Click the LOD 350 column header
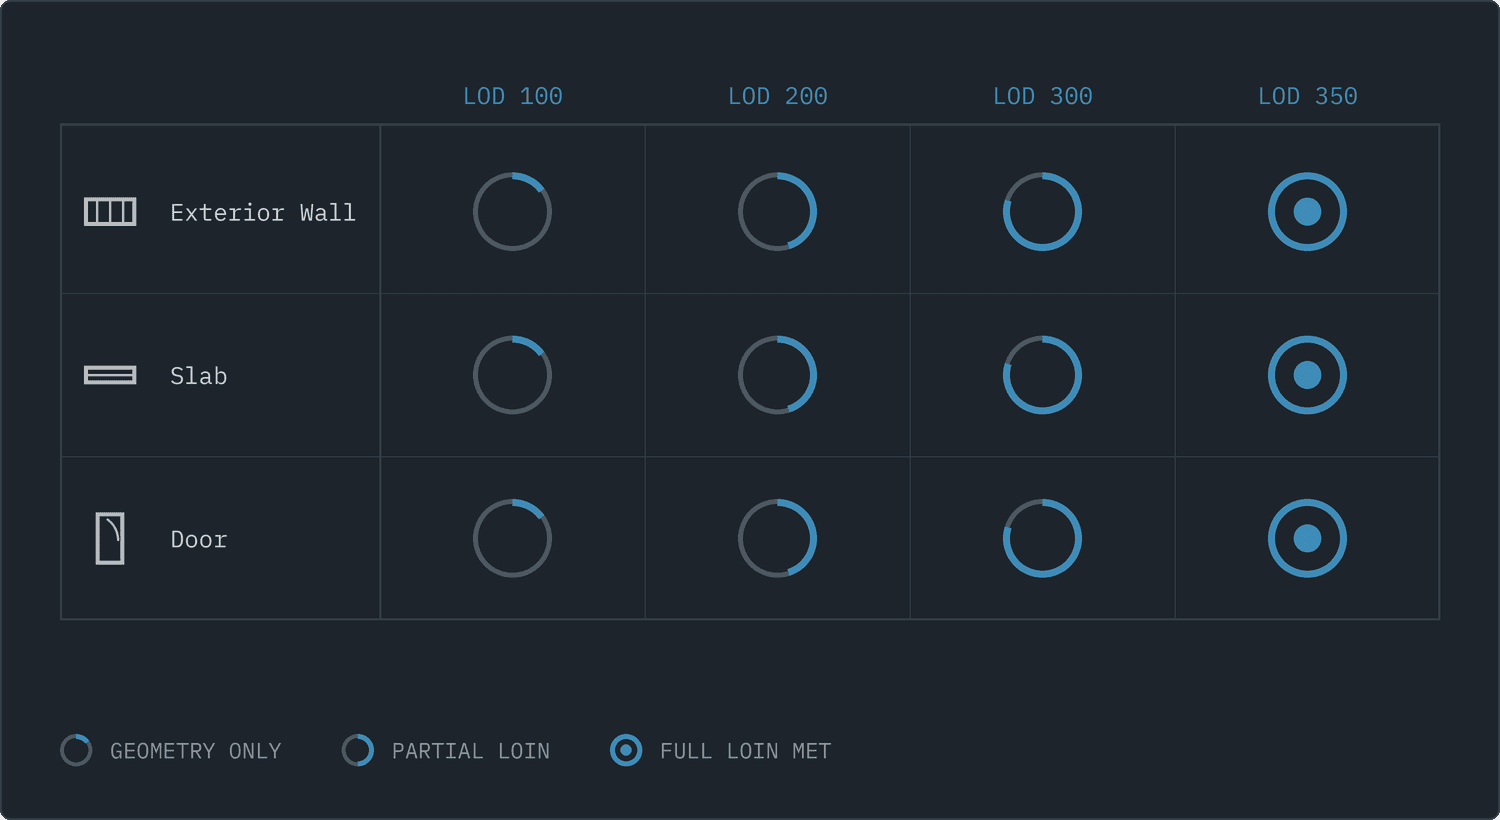Viewport: 1500px width, 820px height. point(1307,96)
